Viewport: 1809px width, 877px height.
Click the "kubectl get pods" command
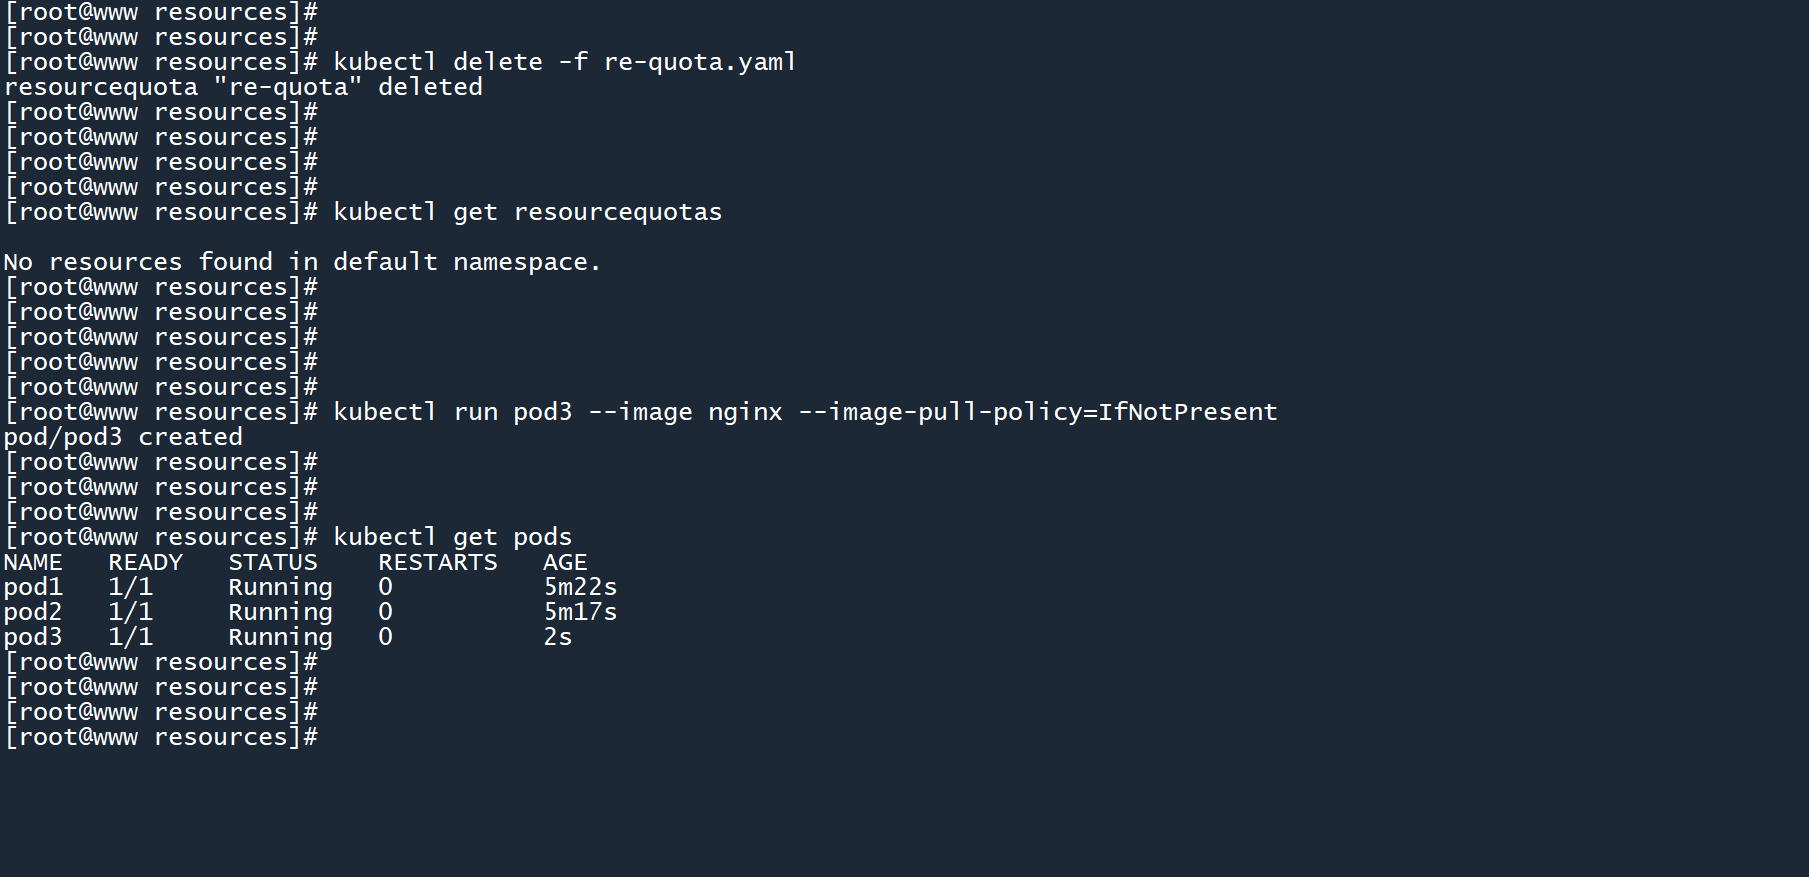click(452, 537)
